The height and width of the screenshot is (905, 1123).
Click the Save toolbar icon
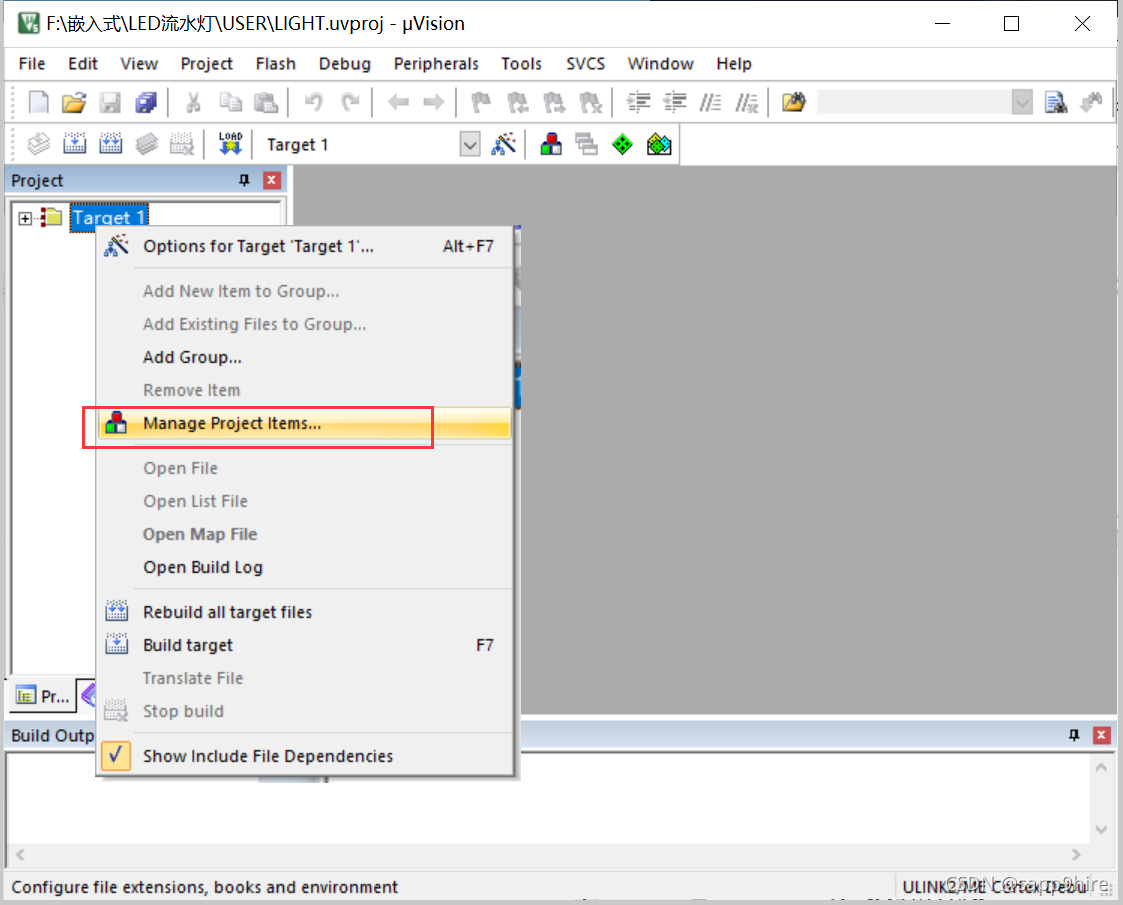click(x=110, y=102)
